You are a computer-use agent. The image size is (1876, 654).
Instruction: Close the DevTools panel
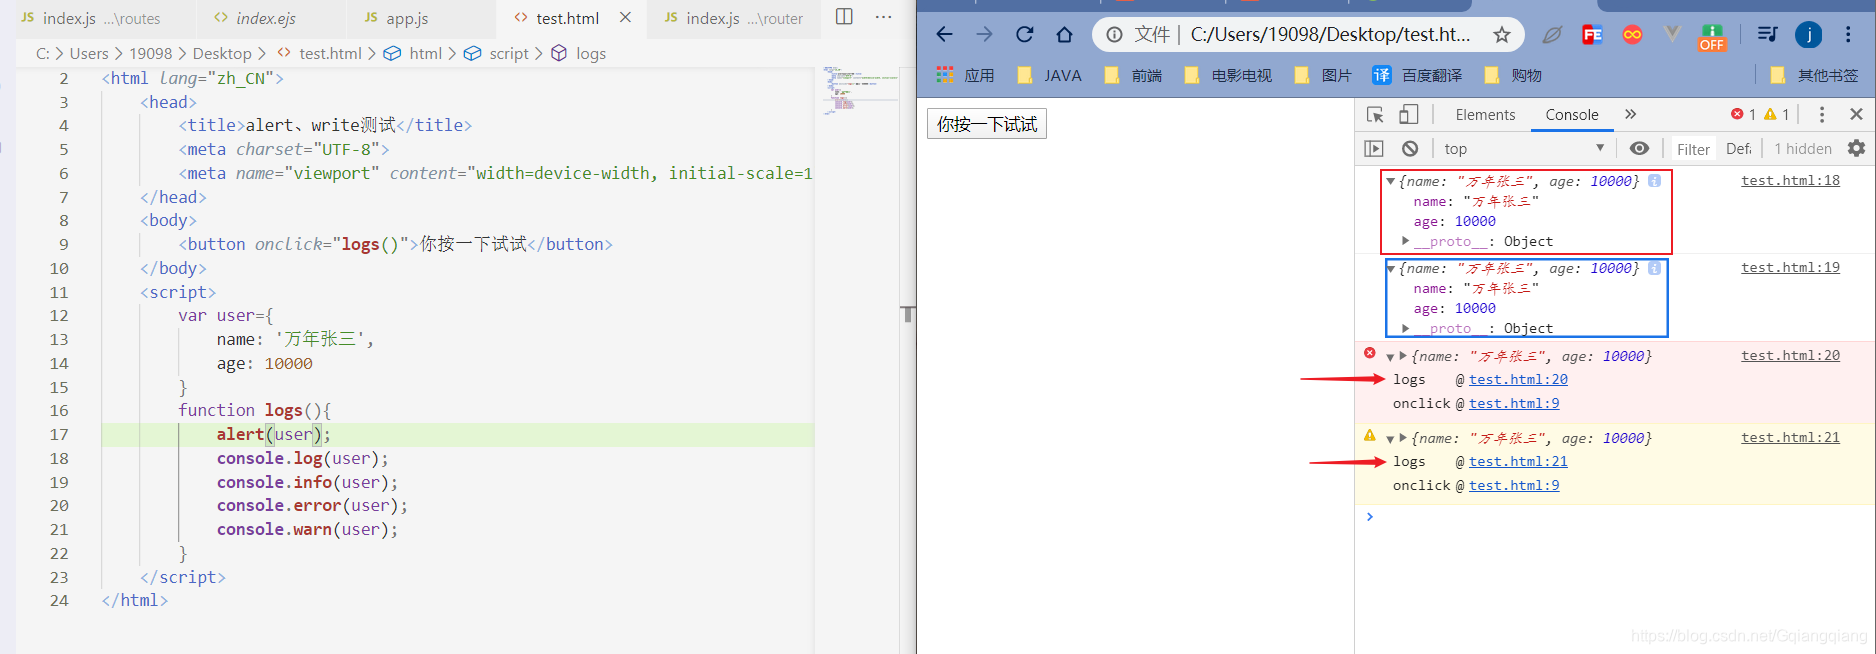pos(1856,114)
